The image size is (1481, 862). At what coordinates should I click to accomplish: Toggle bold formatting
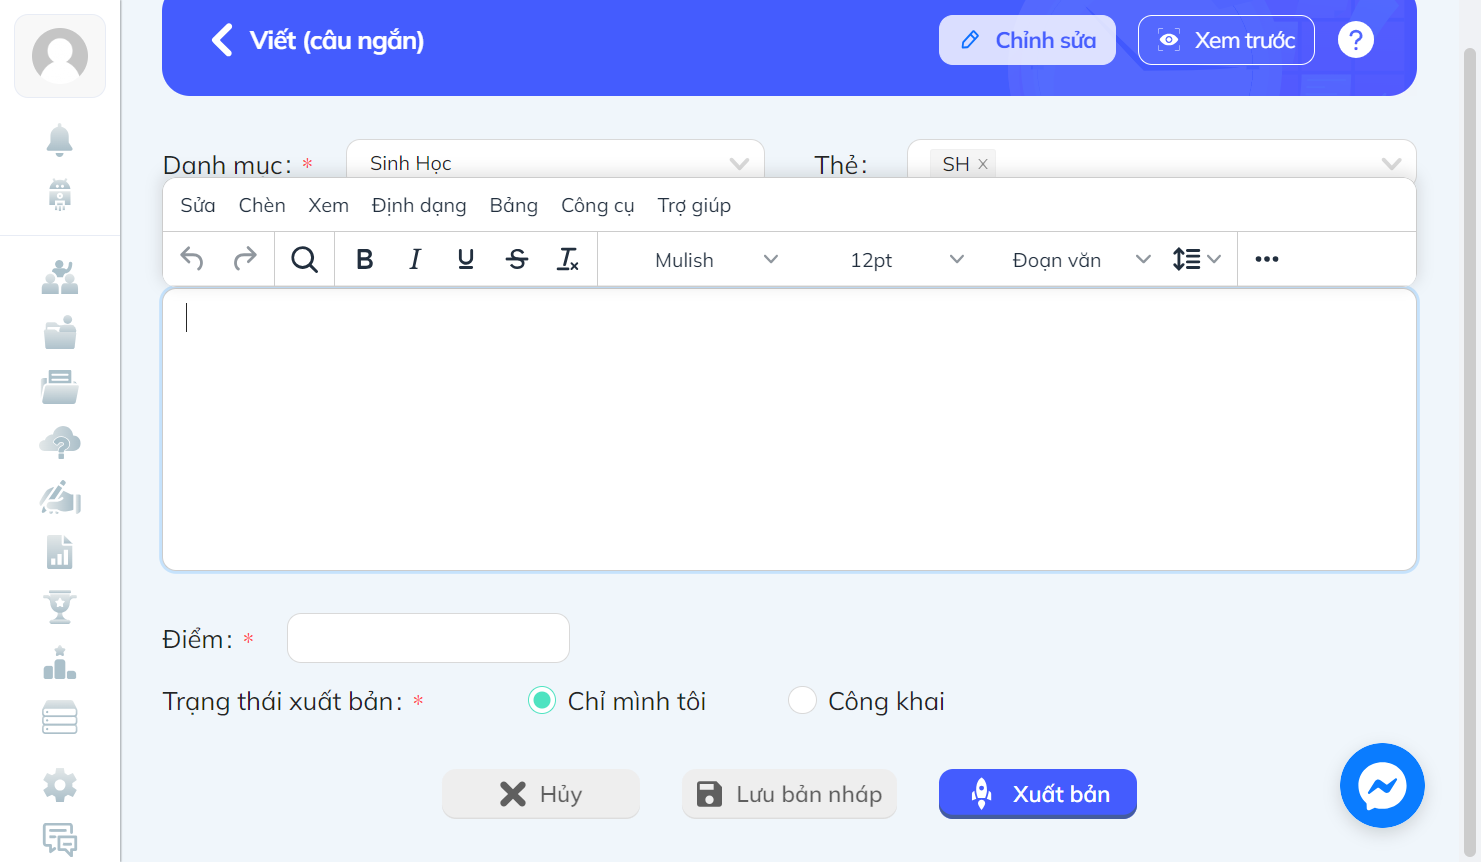[x=365, y=260]
